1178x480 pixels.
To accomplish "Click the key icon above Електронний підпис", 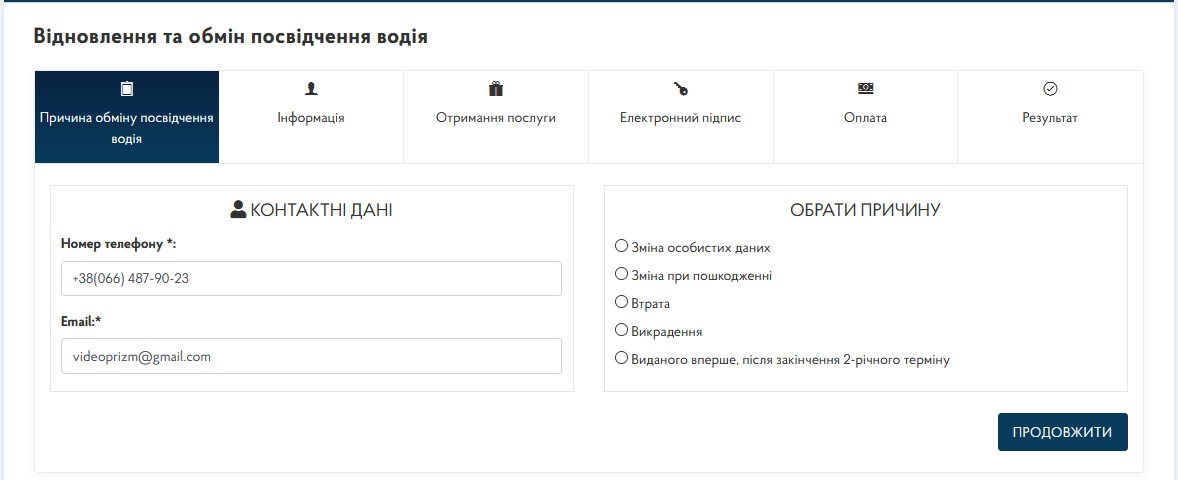I will 681,89.
